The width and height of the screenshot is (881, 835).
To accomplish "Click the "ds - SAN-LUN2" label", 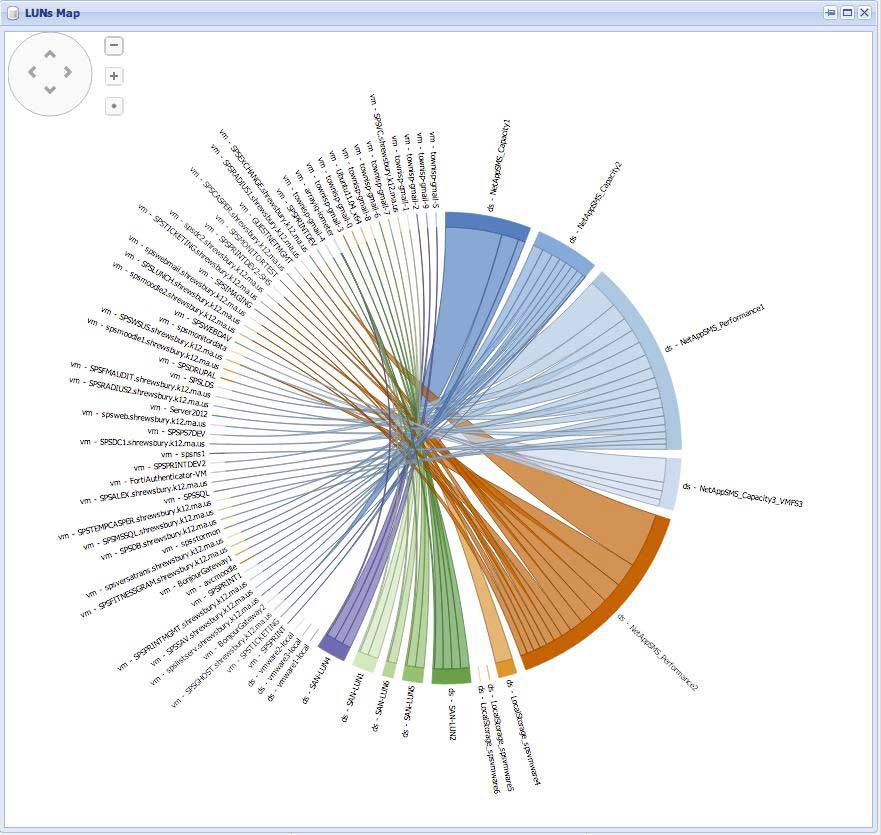I will pyautogui.click(x=452, y=714).
